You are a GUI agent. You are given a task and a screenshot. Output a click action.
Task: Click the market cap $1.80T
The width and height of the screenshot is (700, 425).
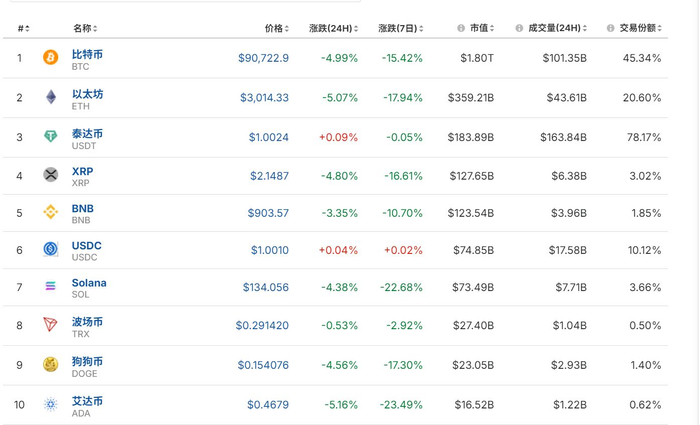click(x=477, y=58)
